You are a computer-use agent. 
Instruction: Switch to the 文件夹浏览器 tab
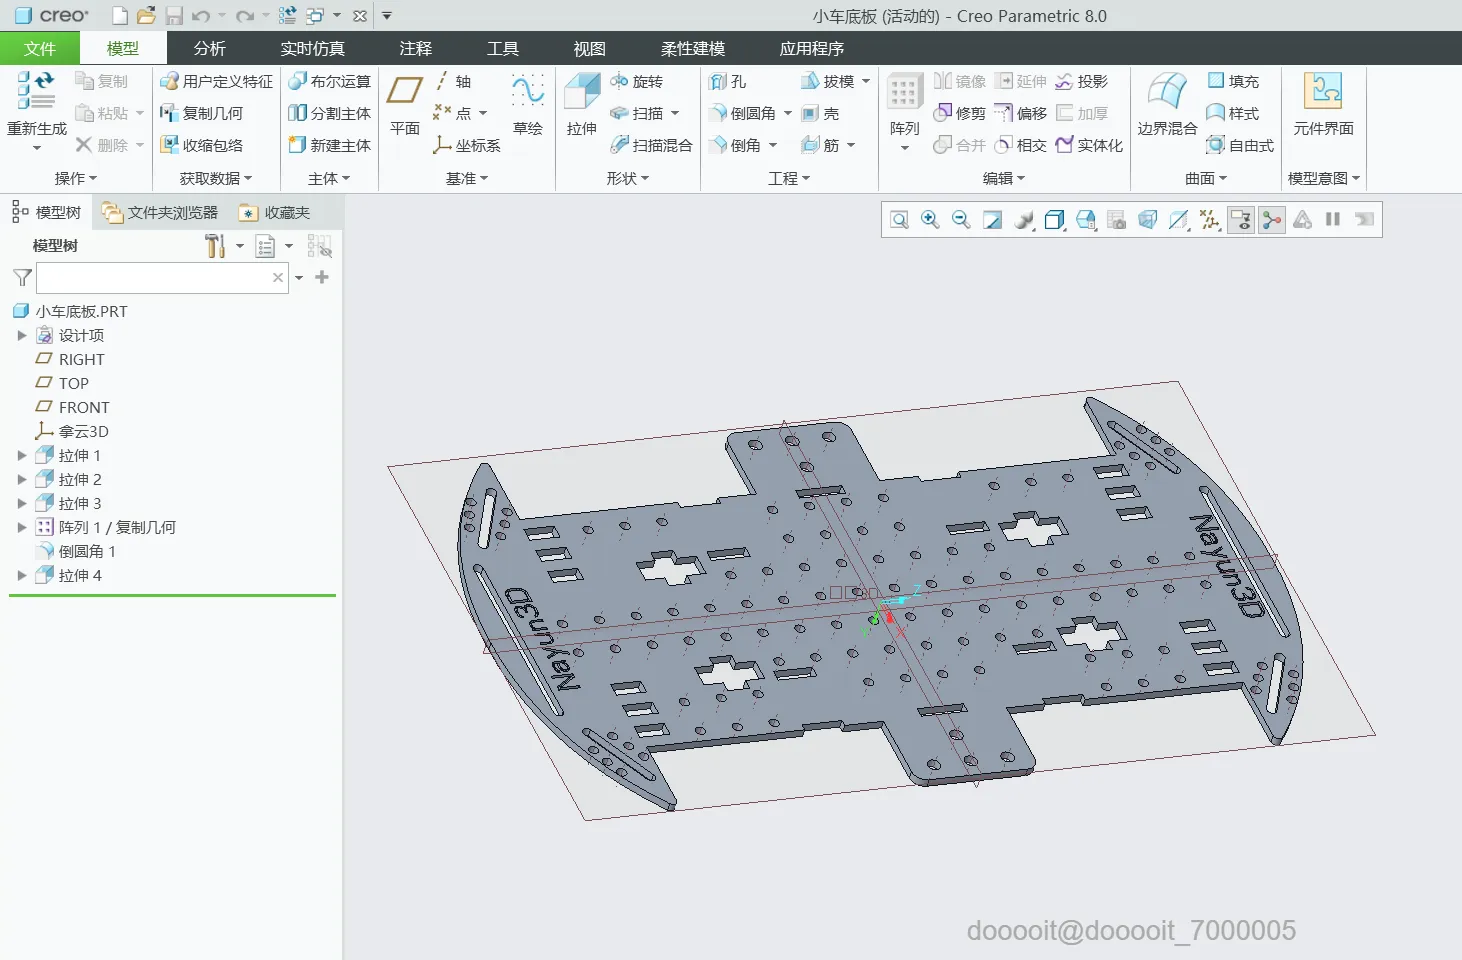click(160, 213)
